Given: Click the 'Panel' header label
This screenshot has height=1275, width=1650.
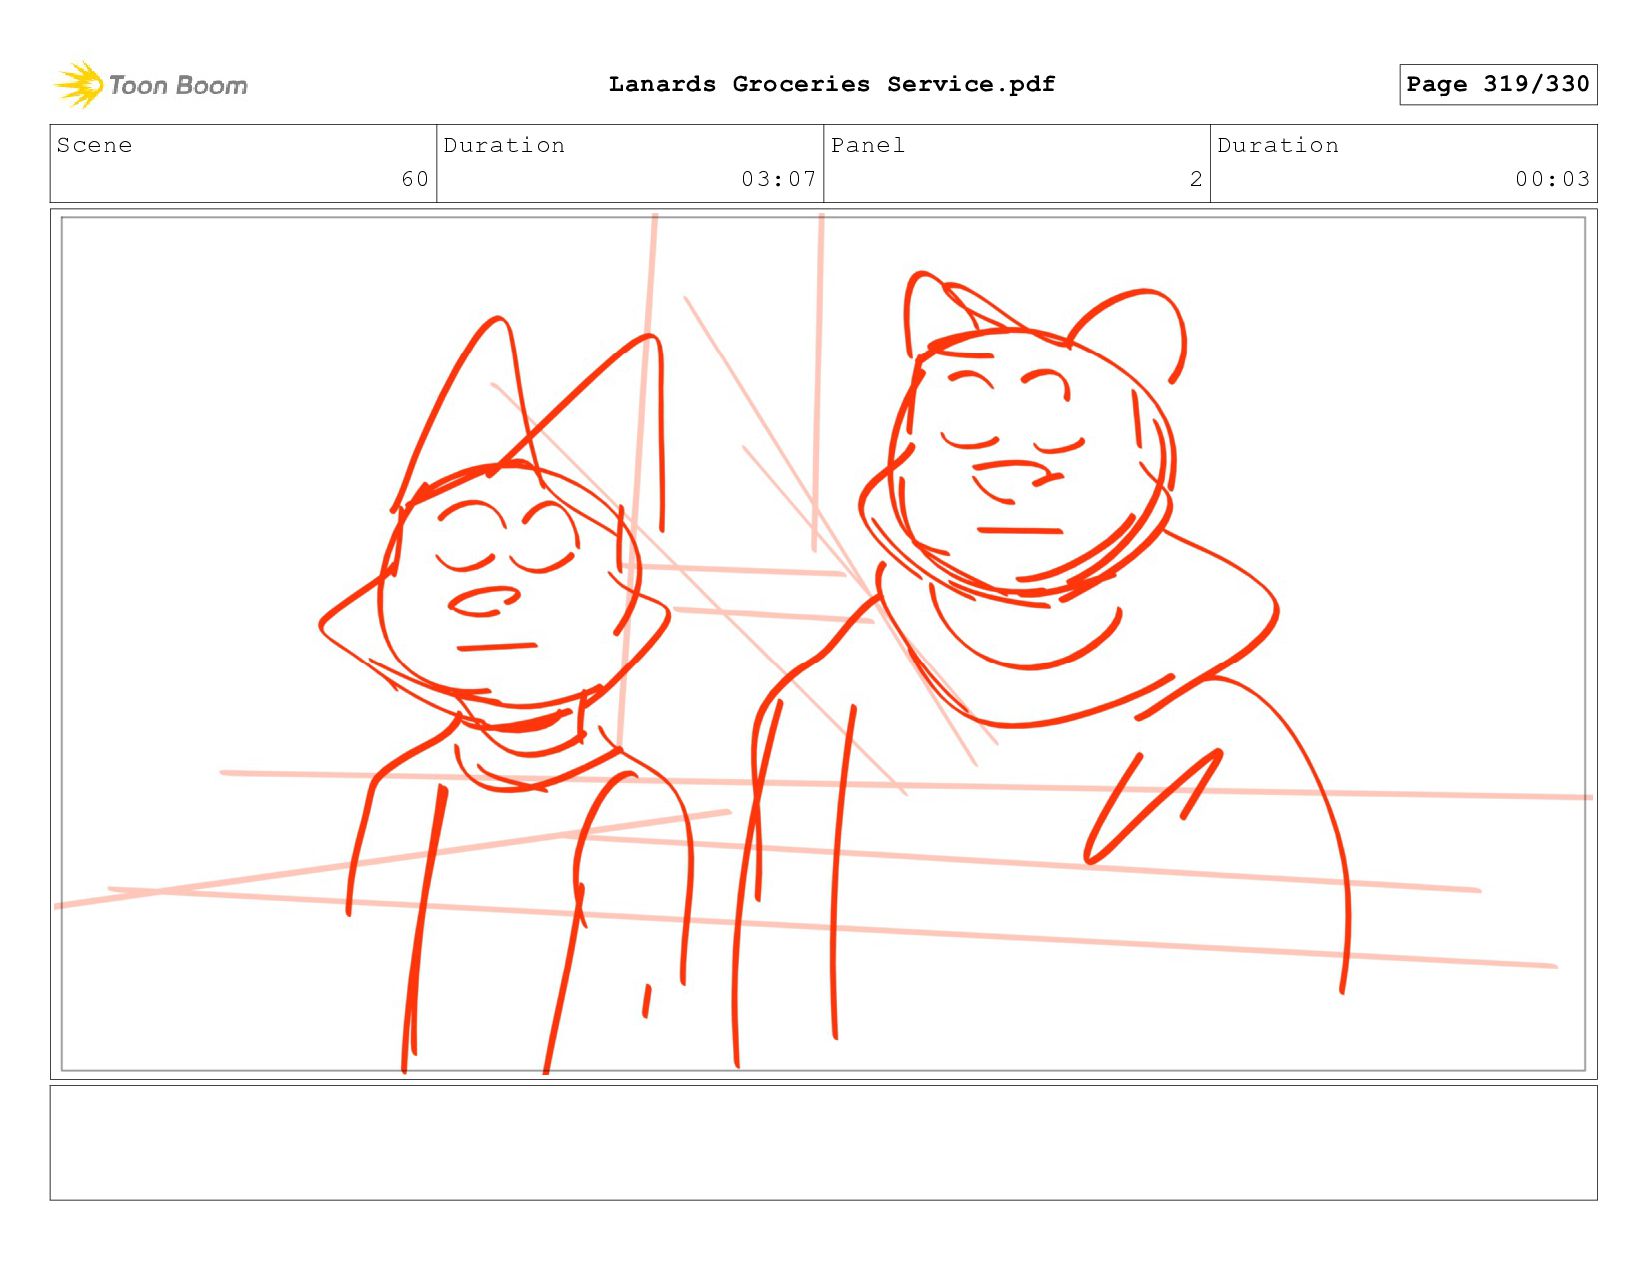Looking at the screenshot, I should click(868, 145).
